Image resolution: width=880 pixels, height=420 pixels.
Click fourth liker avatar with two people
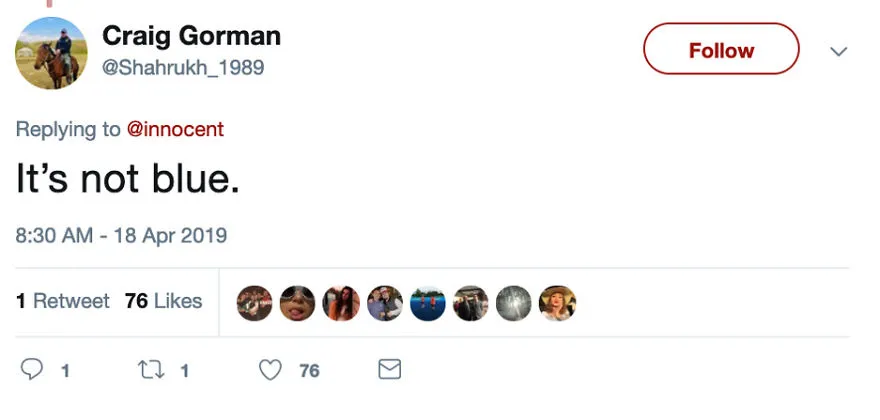(384, 303)
